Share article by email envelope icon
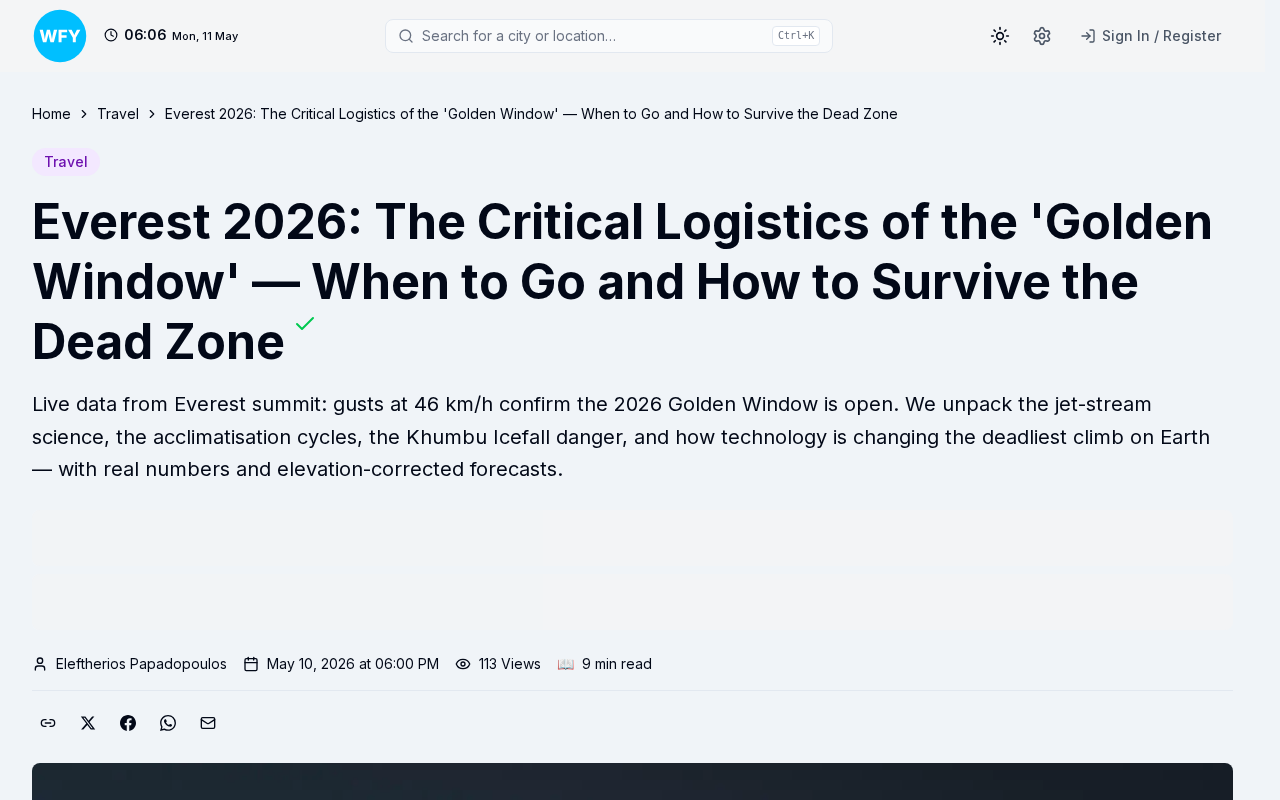1280x800 pixels. click(208, 723)
